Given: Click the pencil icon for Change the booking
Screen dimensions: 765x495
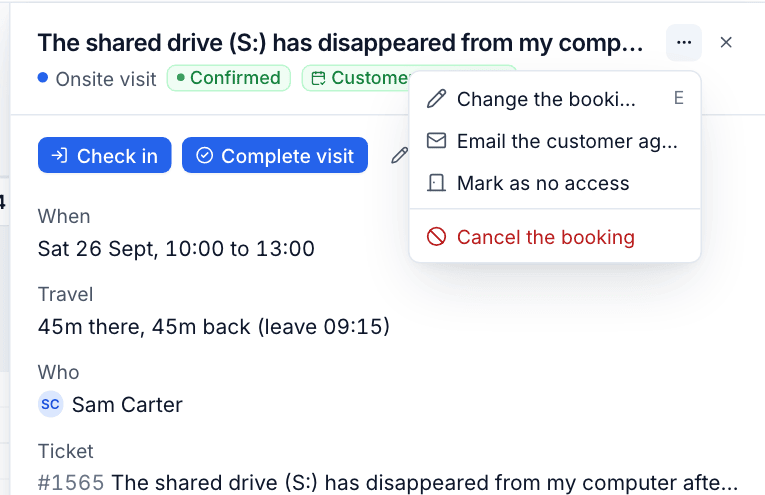Looking at the screenshot, I should tap(436, 99).
